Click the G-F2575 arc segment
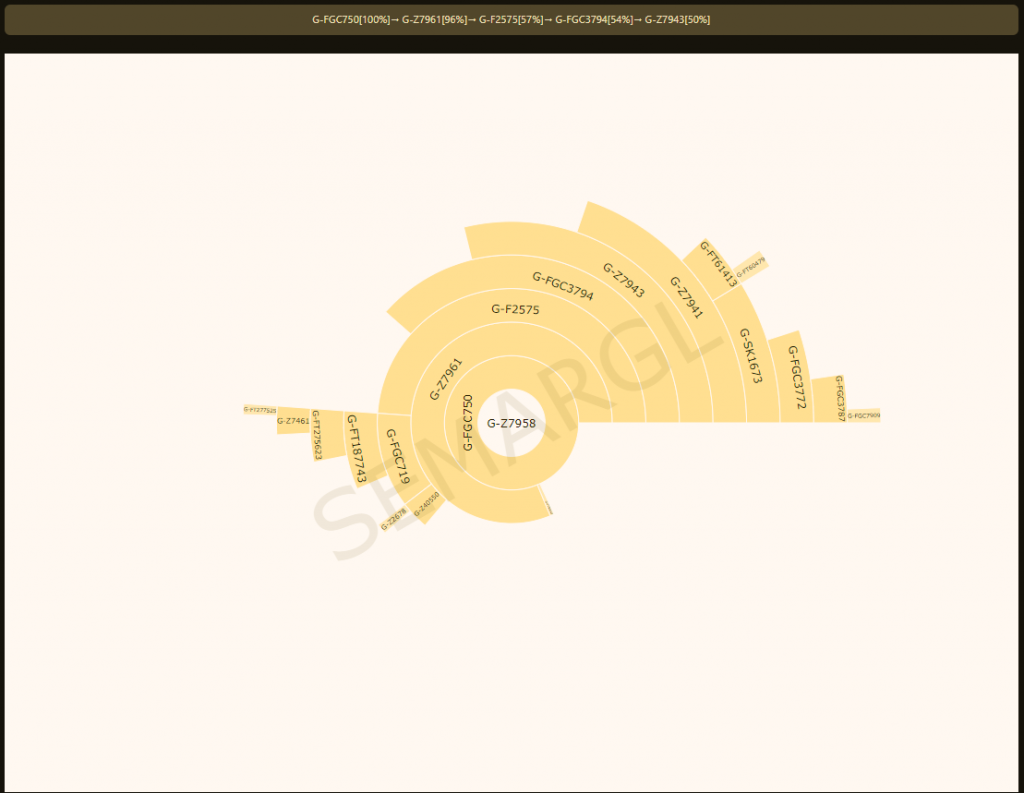This screenshot has height=793, width=1024. pos(515,310)
